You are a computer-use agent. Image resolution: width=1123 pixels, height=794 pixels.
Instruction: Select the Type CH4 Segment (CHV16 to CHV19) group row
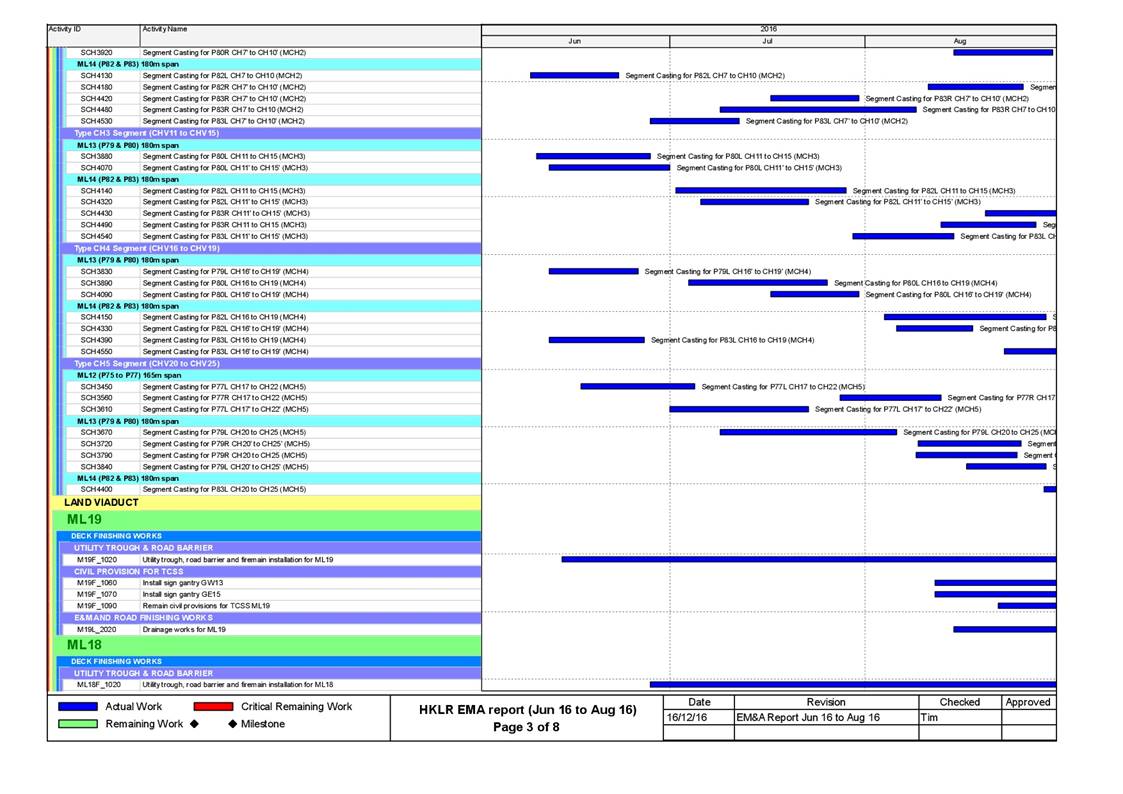[273, 248]
